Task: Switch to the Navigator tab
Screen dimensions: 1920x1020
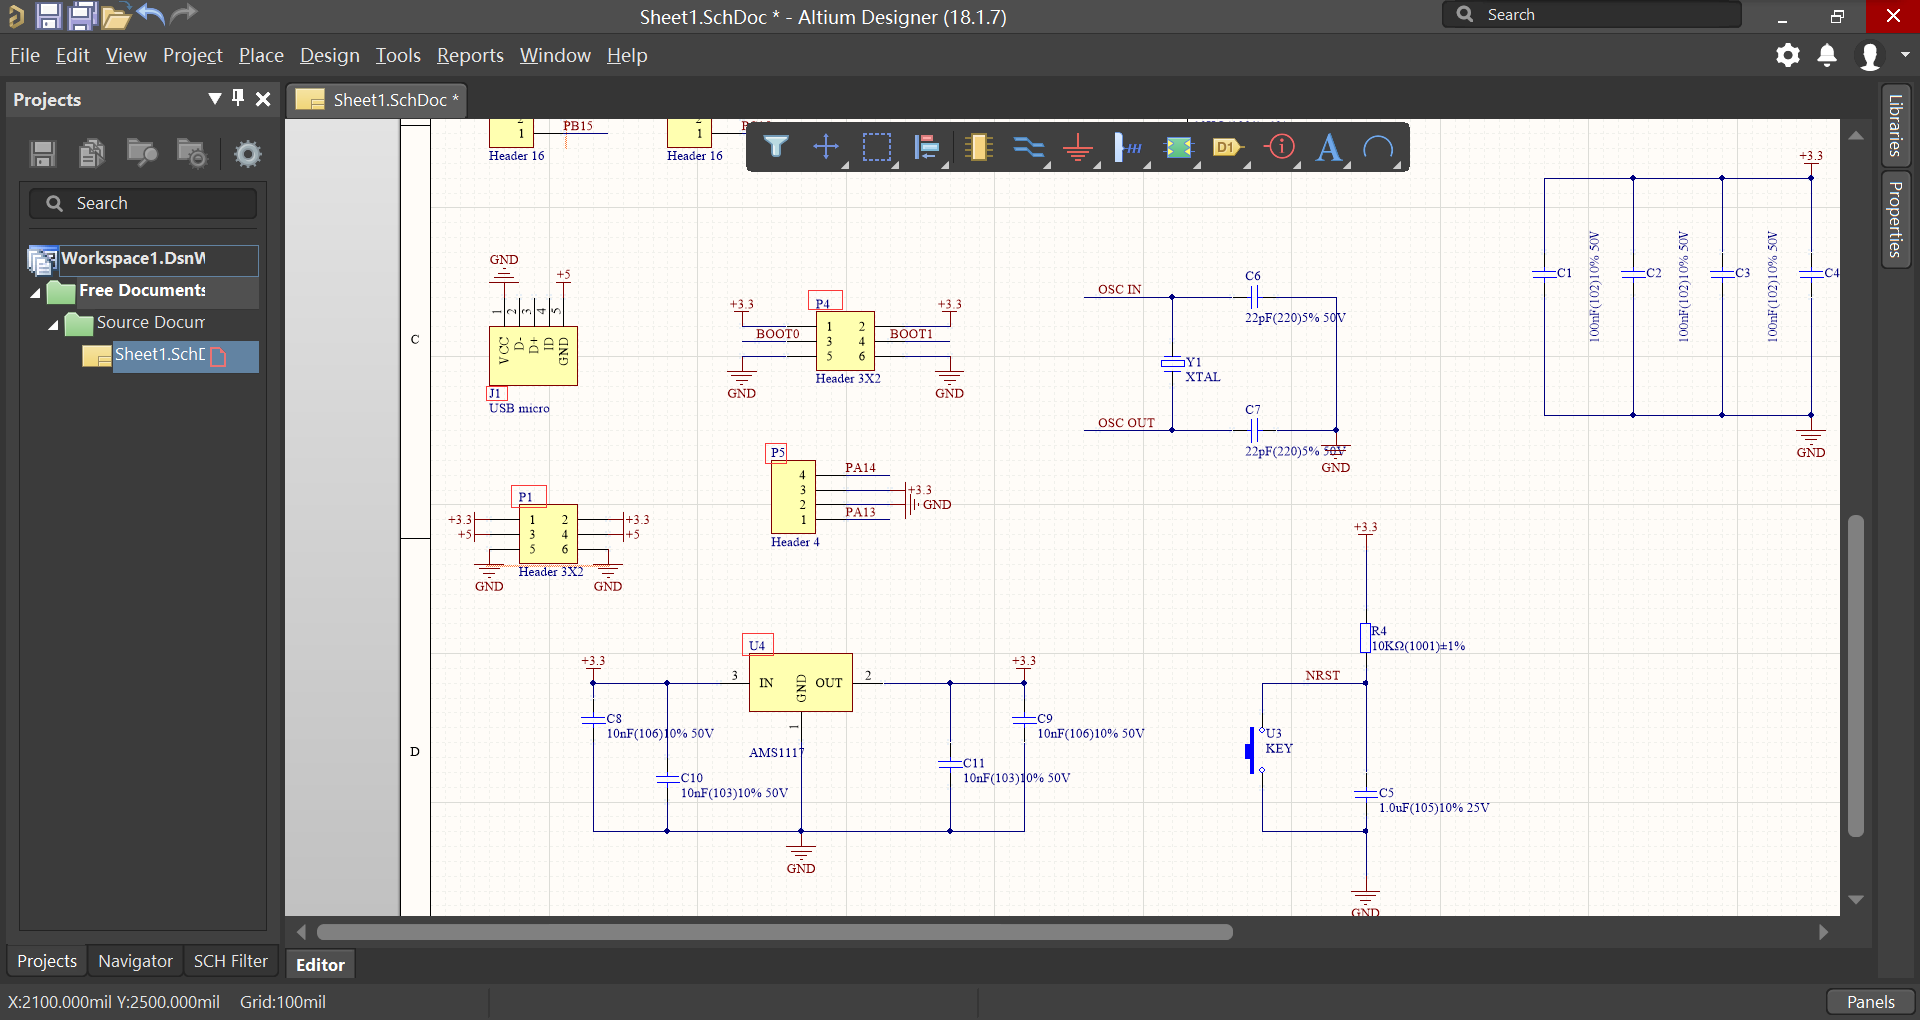Action: 134,961
